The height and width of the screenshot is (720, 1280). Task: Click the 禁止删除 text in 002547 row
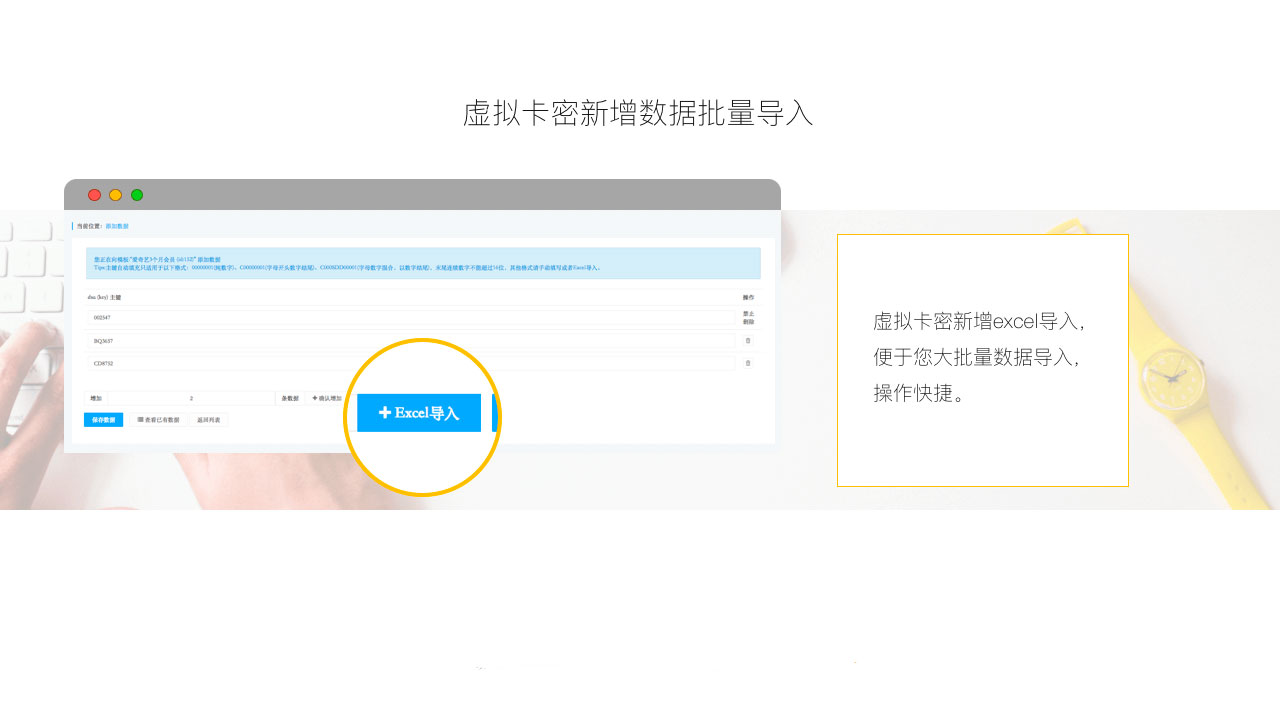click(748, 318)
